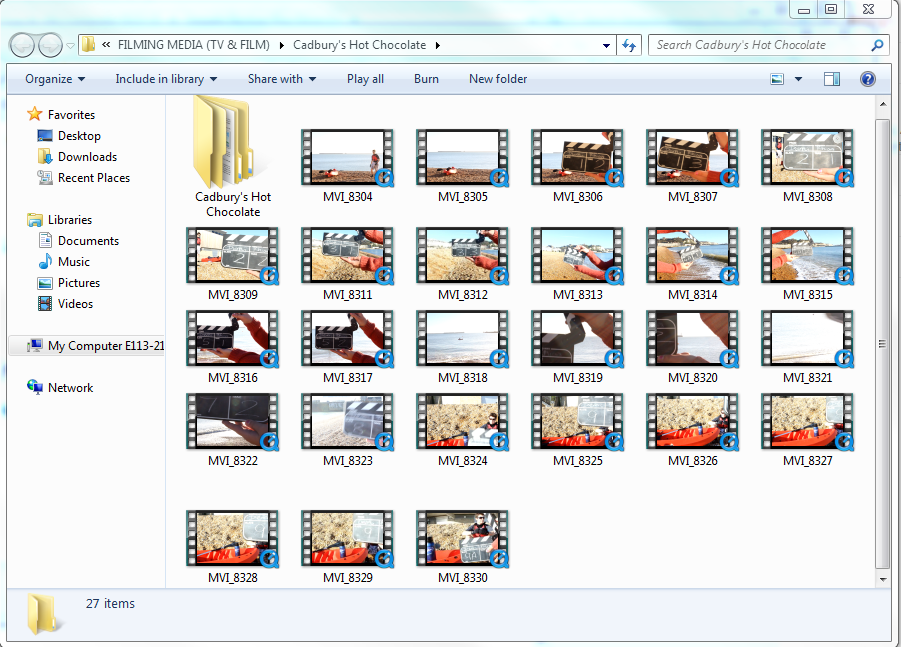The image size is (901, 647).
Task: Click the Back navigation arrow
Action: point(22,45)
